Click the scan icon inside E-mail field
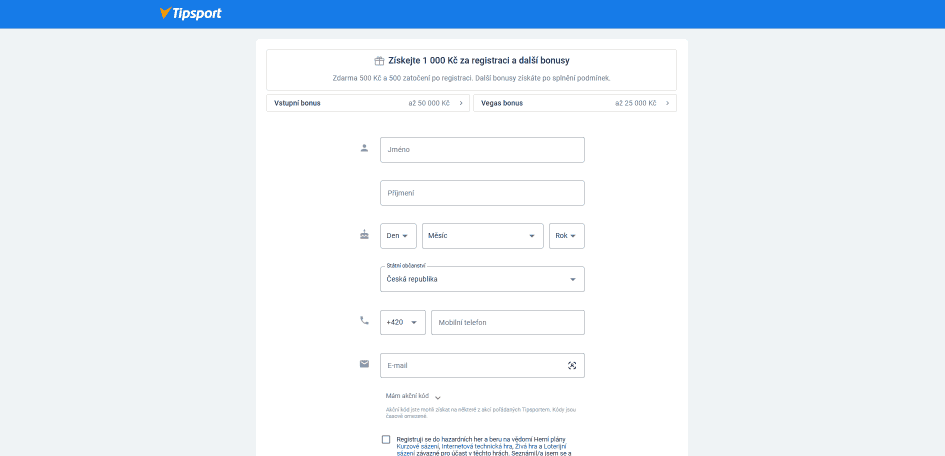The image size is (945, 456). [x=572, y=366]
